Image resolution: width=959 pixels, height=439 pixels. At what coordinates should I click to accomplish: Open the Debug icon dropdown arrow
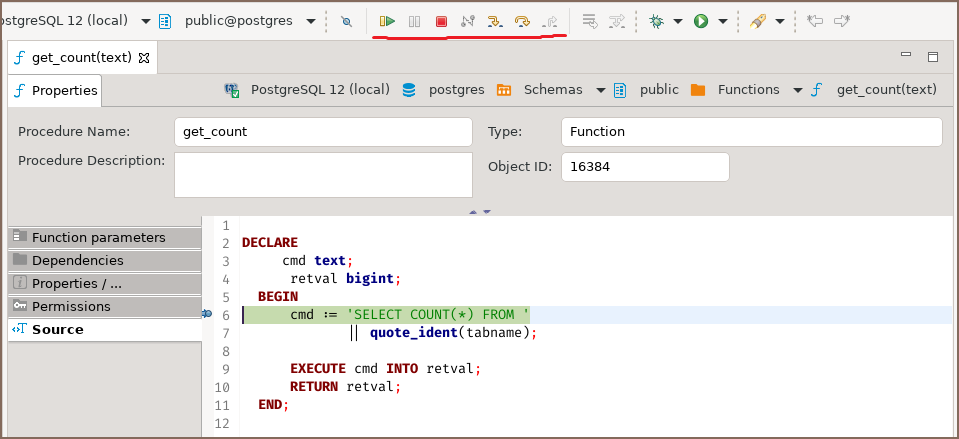[x=678, y=21]
